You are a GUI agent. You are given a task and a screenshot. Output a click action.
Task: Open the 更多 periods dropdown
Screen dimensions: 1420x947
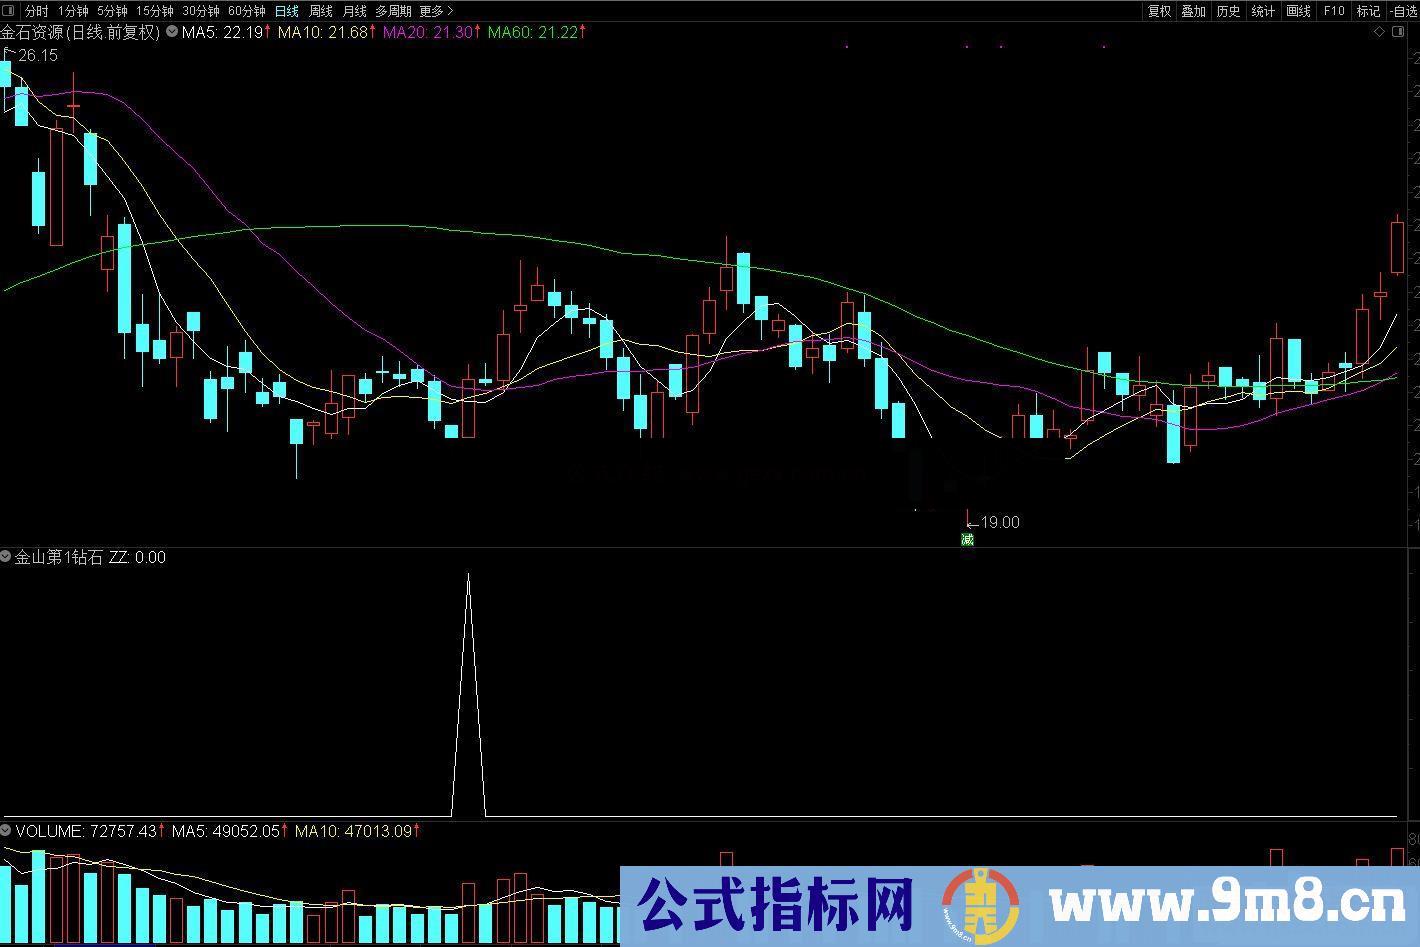pos(436,11)
